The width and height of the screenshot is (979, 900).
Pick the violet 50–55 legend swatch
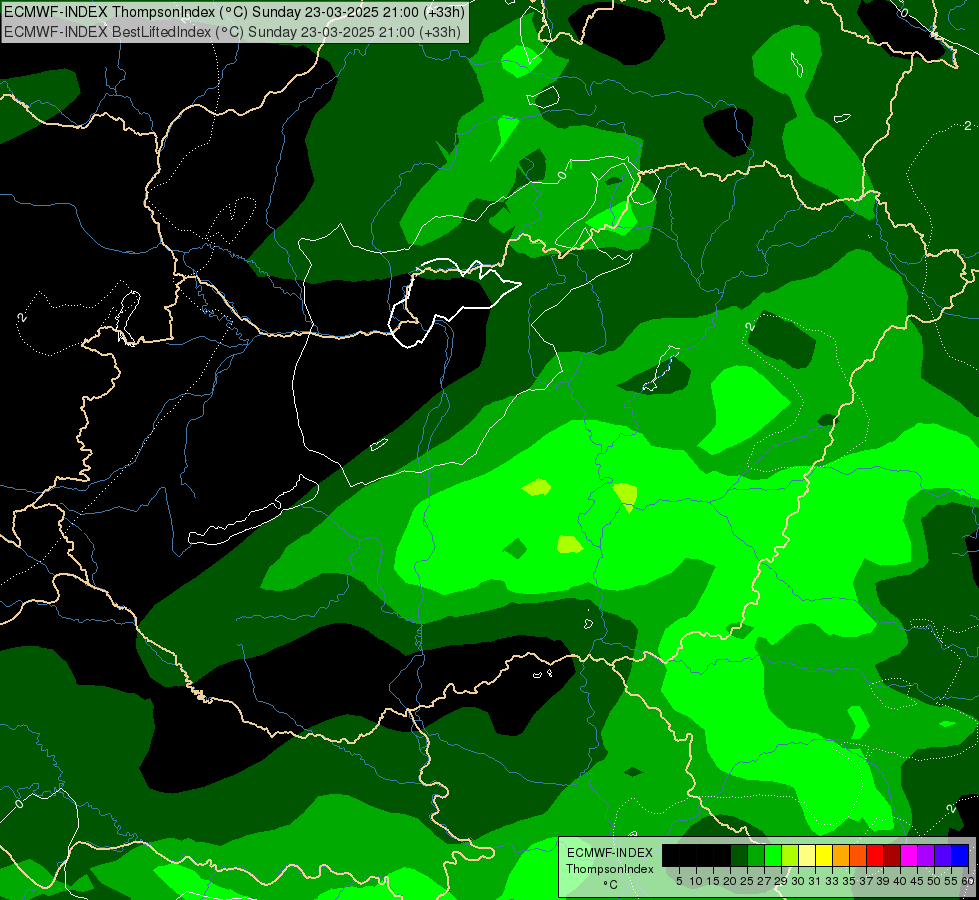coord(943,855)
